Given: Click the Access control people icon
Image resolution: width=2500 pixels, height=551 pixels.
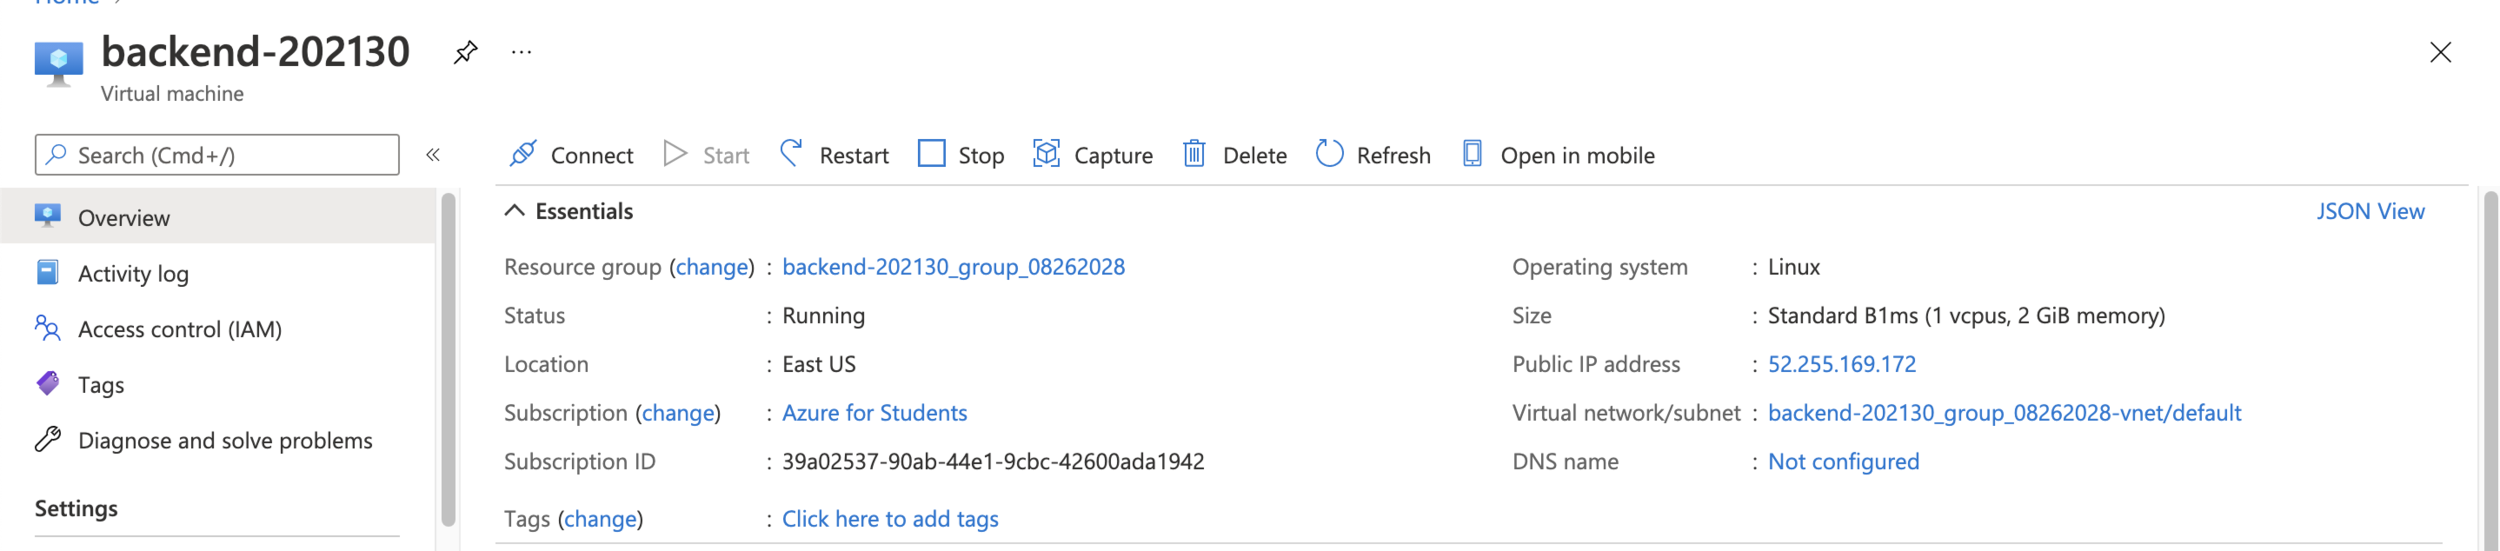Looking at the screenshot, I should point(47,328).
